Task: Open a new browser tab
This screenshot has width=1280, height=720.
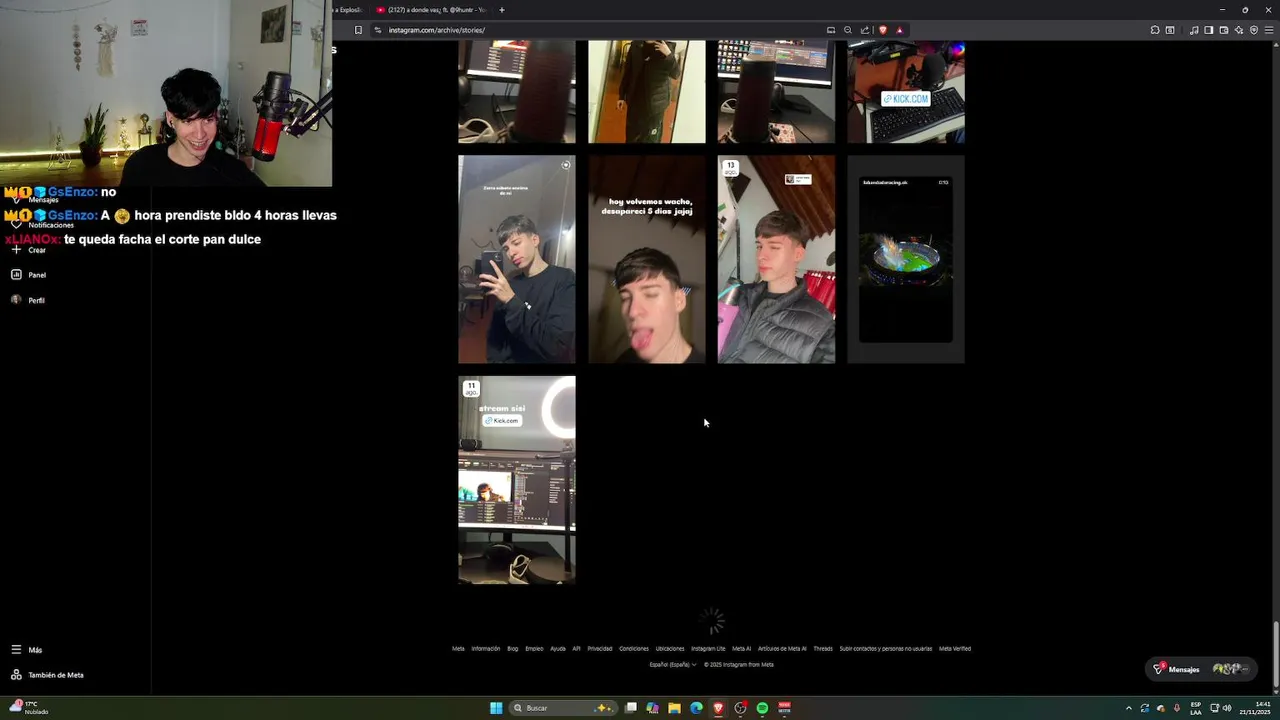Action: tap(502, 10)
